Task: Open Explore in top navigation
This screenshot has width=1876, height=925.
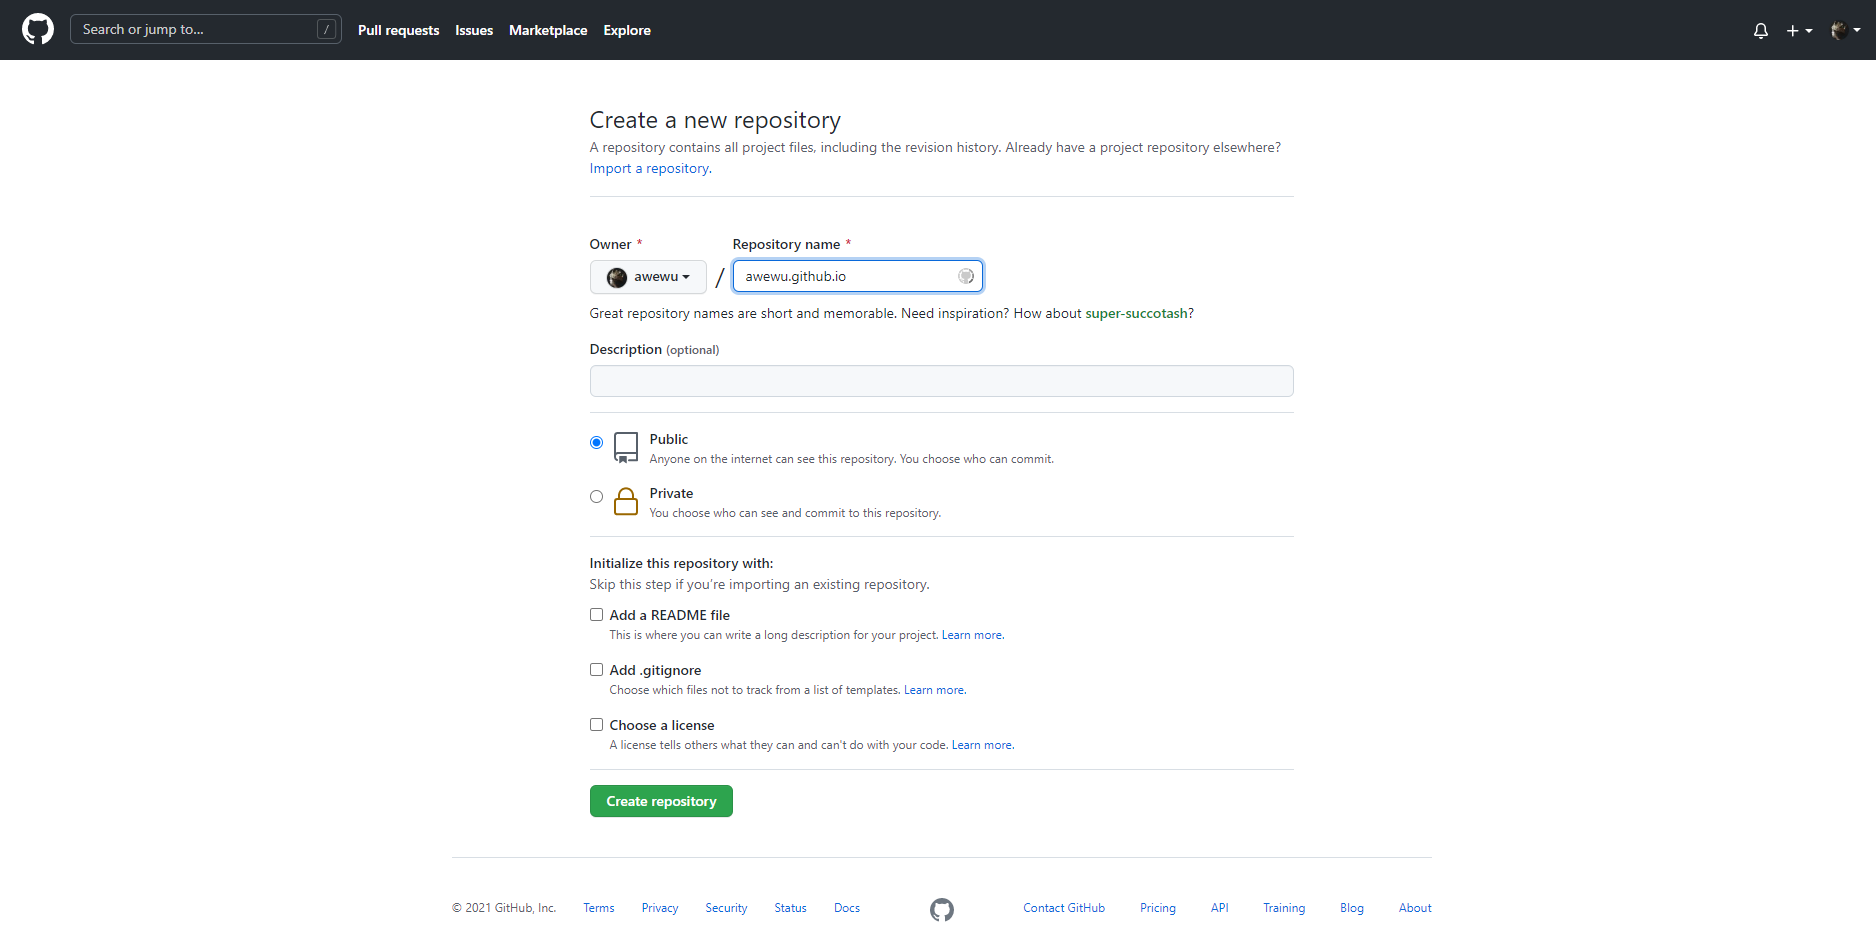Action: [x=627, y=30]
